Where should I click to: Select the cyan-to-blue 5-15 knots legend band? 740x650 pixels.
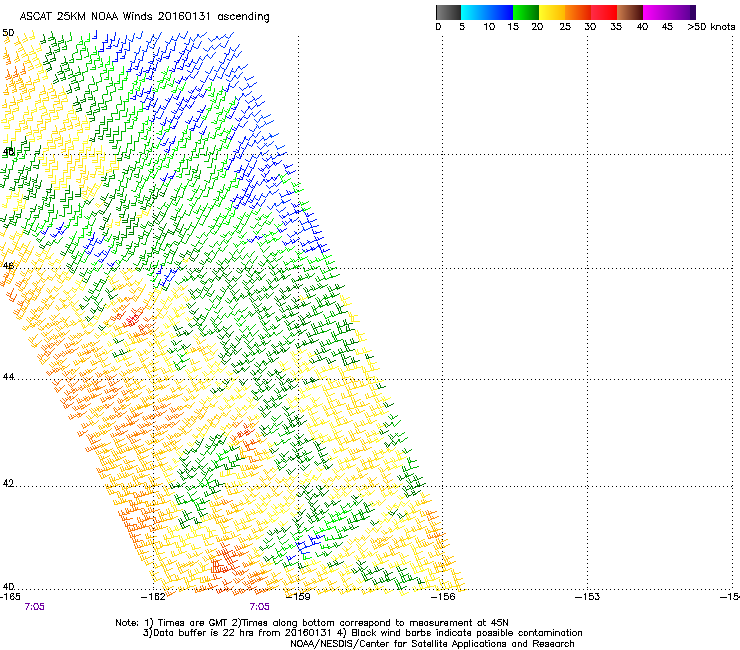click(487, 12)
